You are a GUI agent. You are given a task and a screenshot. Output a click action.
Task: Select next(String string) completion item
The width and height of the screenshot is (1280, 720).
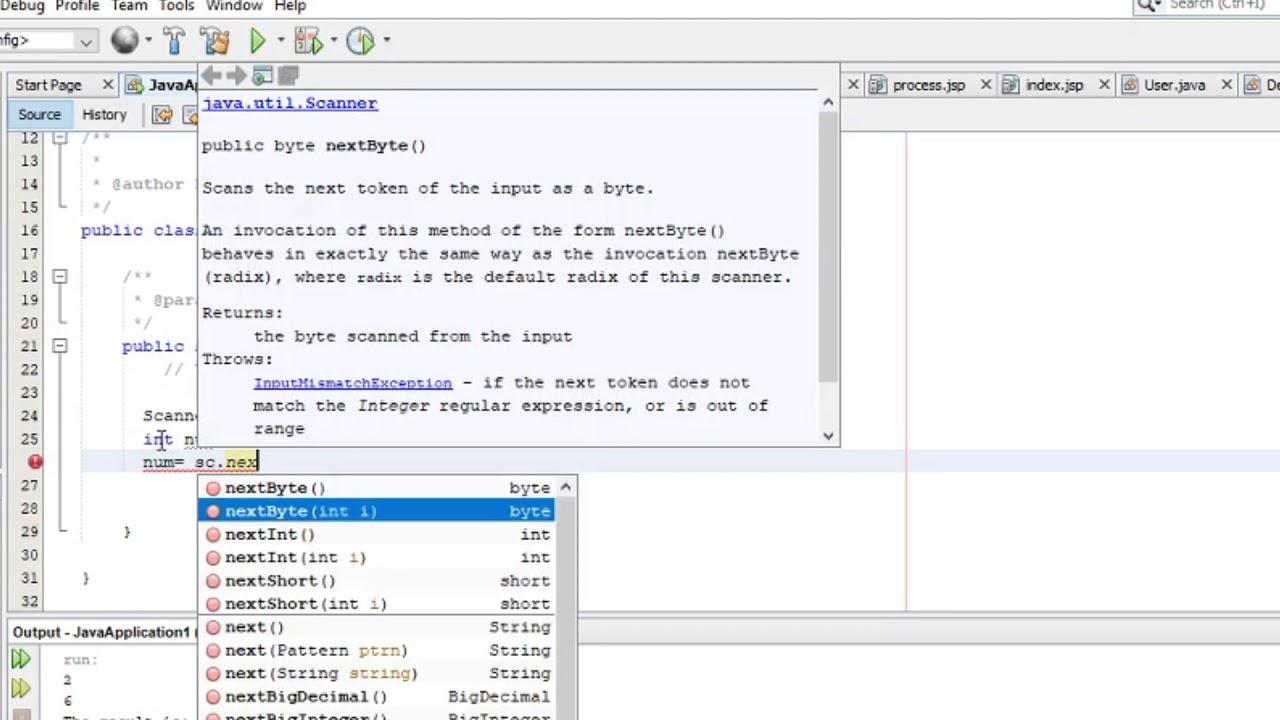(377, 673)
